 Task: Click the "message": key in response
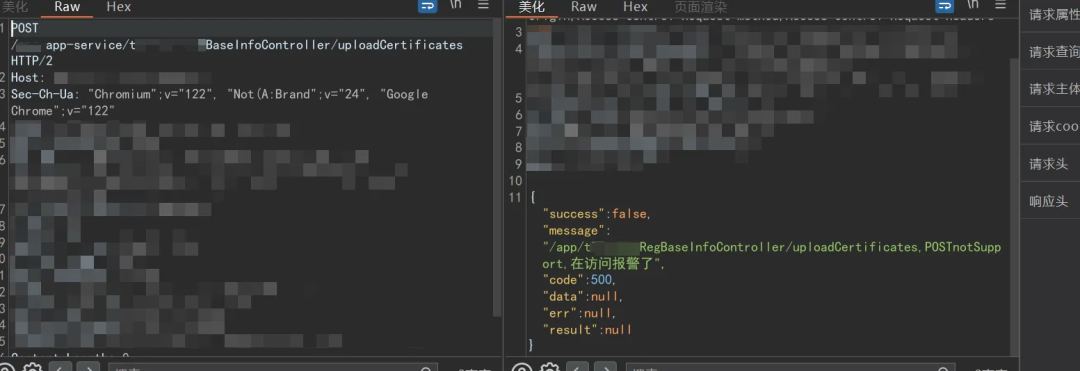[x=577, y=231]
